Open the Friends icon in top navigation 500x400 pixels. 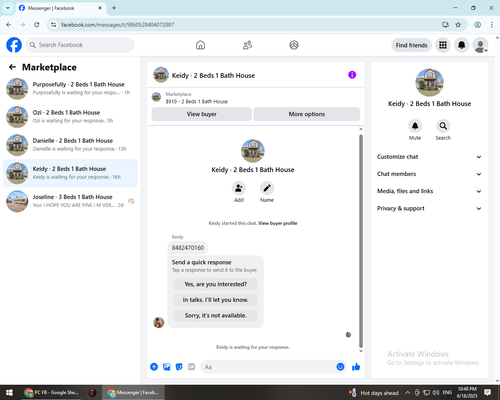247,45
